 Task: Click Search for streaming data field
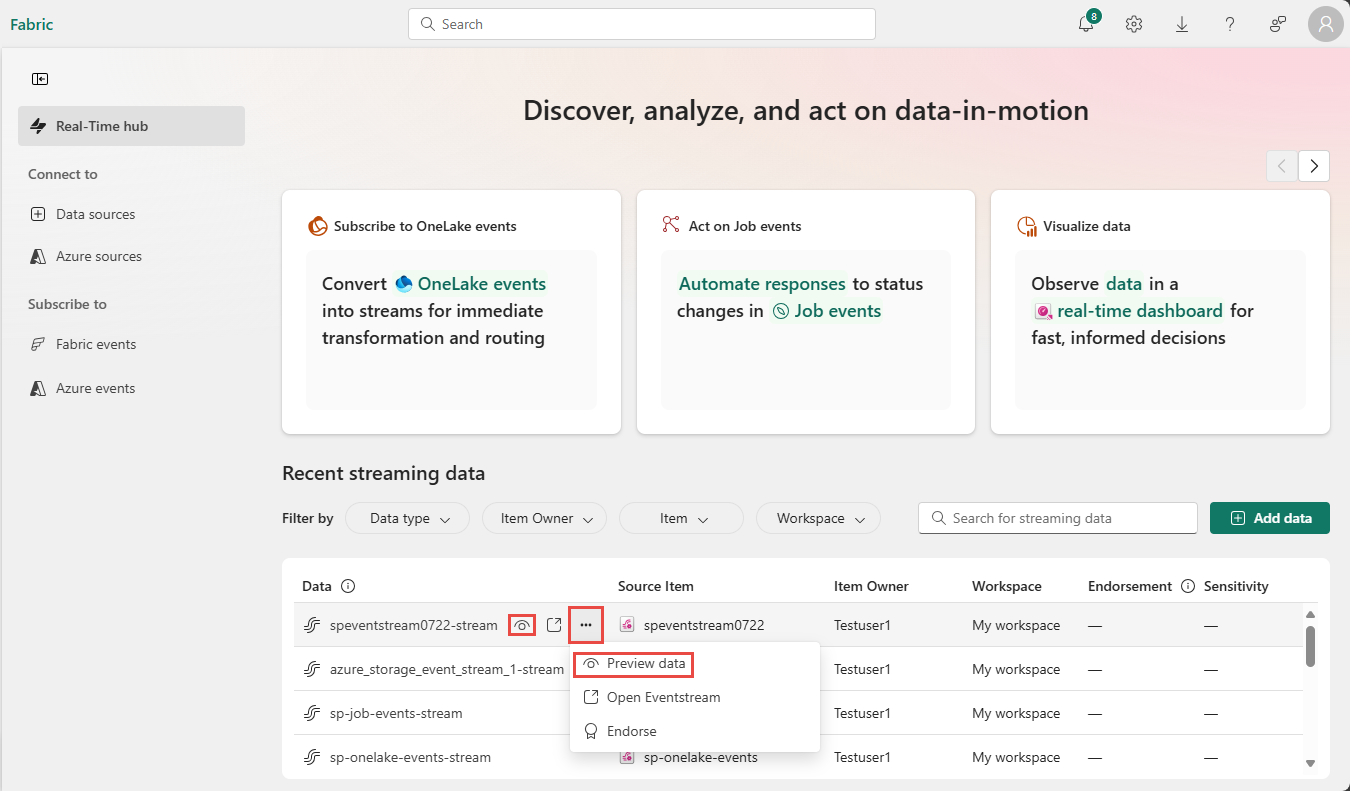click(1057, 518)
